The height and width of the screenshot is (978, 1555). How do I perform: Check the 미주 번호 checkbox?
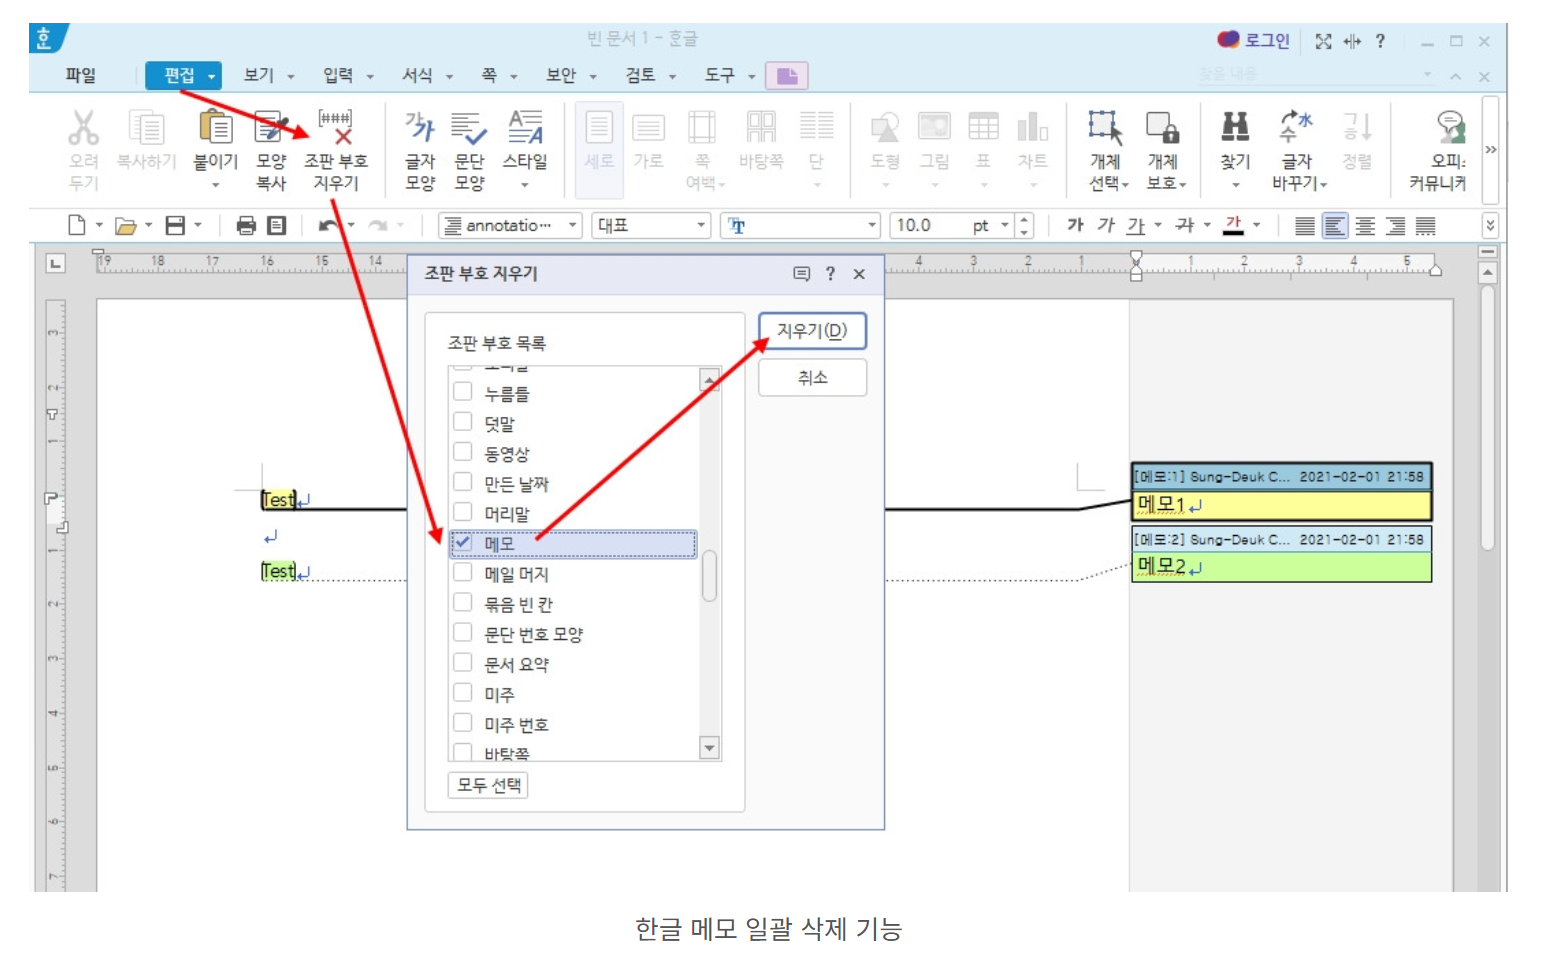(x=462, y=722)
